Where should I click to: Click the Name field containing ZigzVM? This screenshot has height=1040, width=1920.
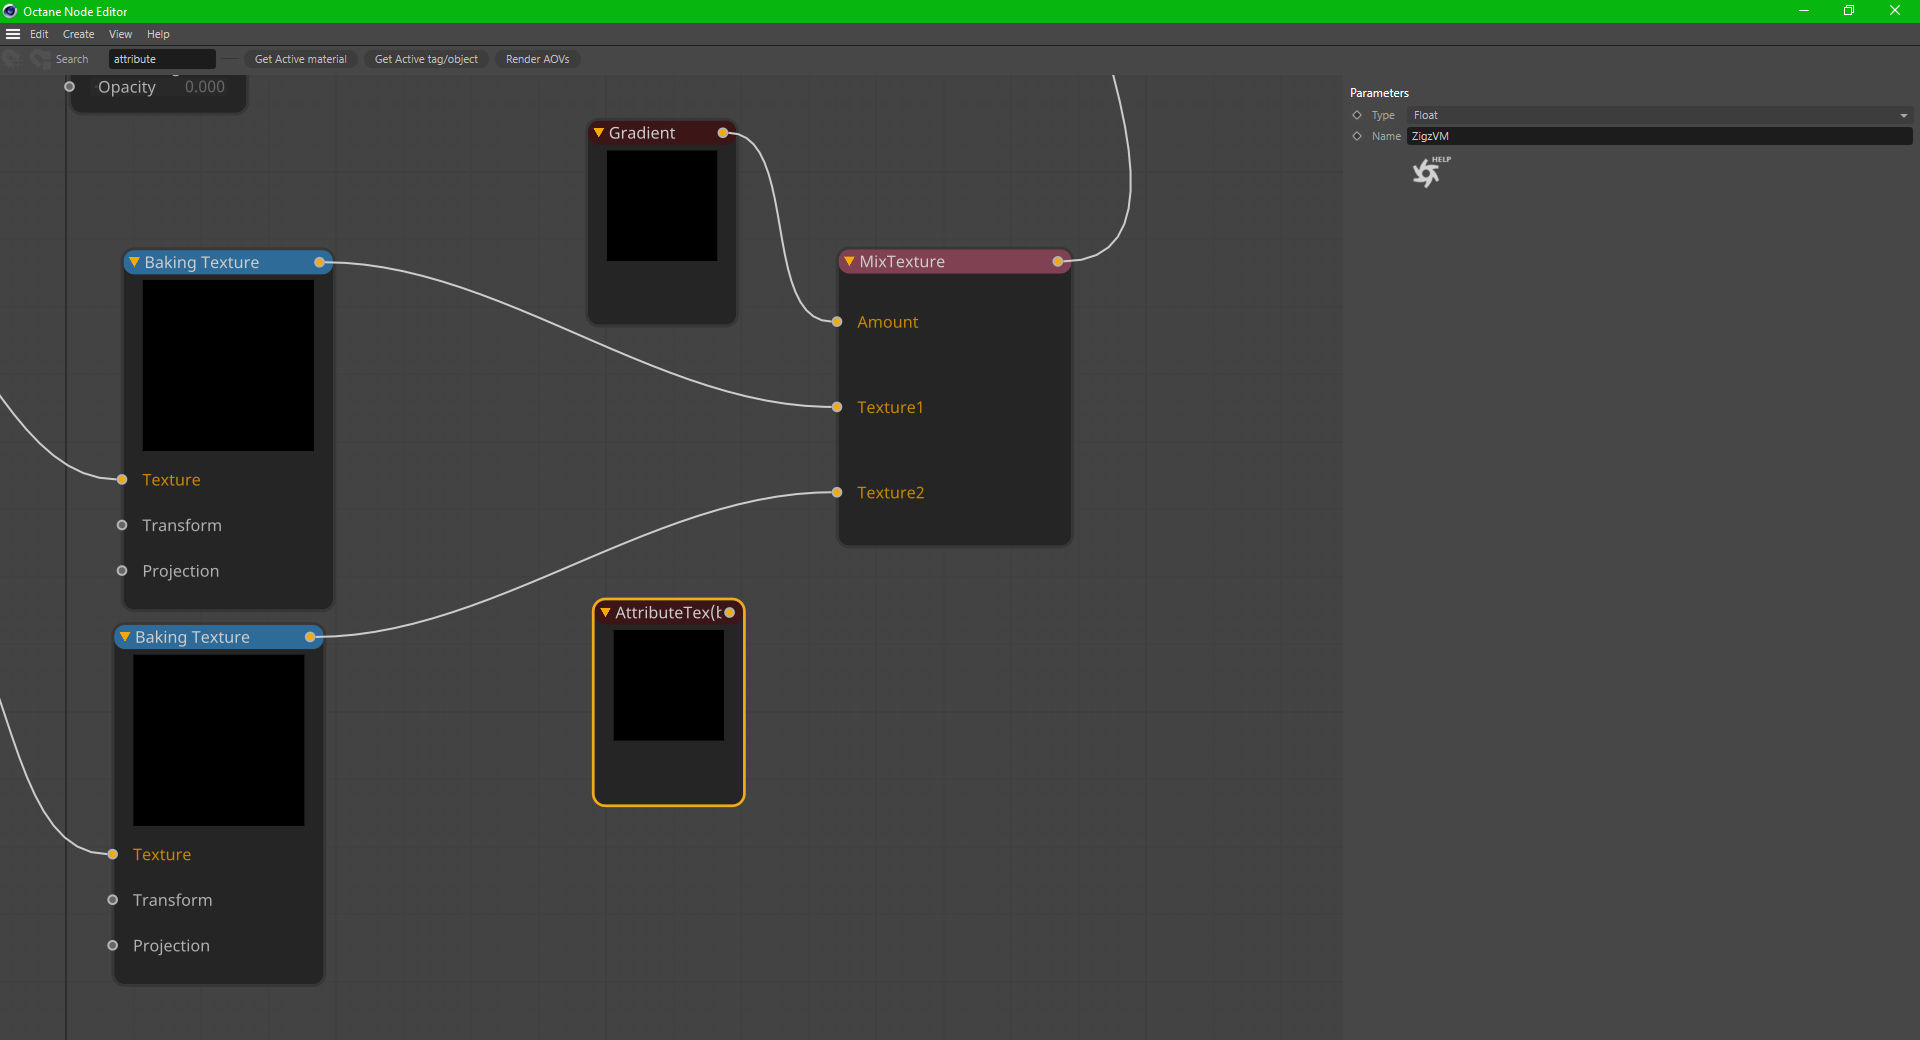1658,136
